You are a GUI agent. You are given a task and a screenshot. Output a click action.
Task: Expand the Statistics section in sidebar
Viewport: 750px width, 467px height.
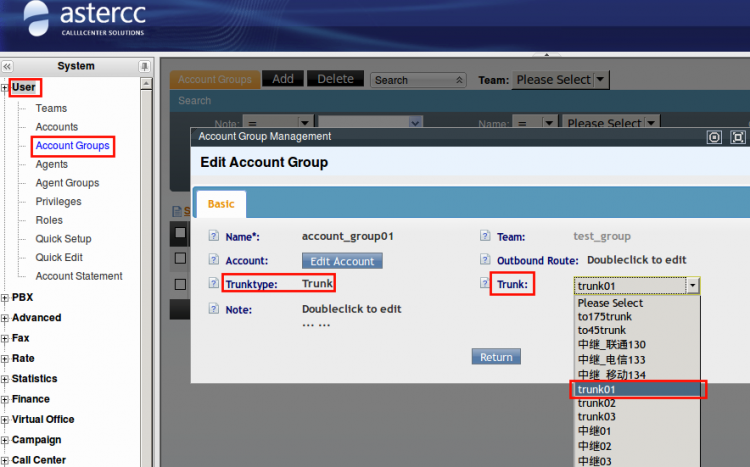click(5, 379)
